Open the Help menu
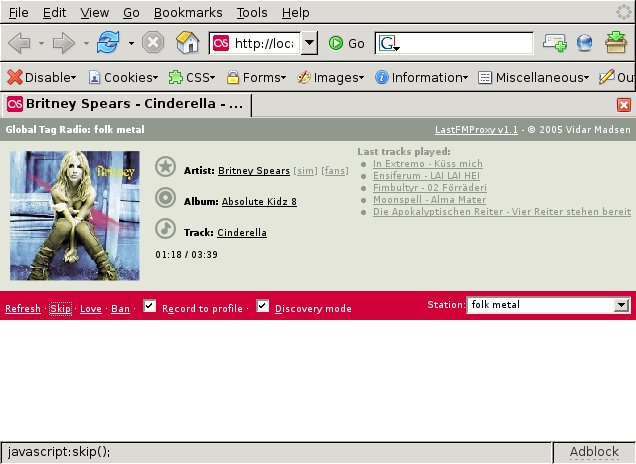 [296, 13]
